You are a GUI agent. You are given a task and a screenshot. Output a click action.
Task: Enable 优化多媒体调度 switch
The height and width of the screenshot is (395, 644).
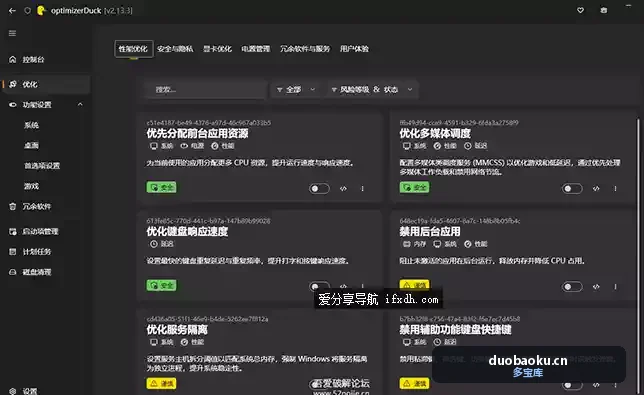(x=572, y=188)
